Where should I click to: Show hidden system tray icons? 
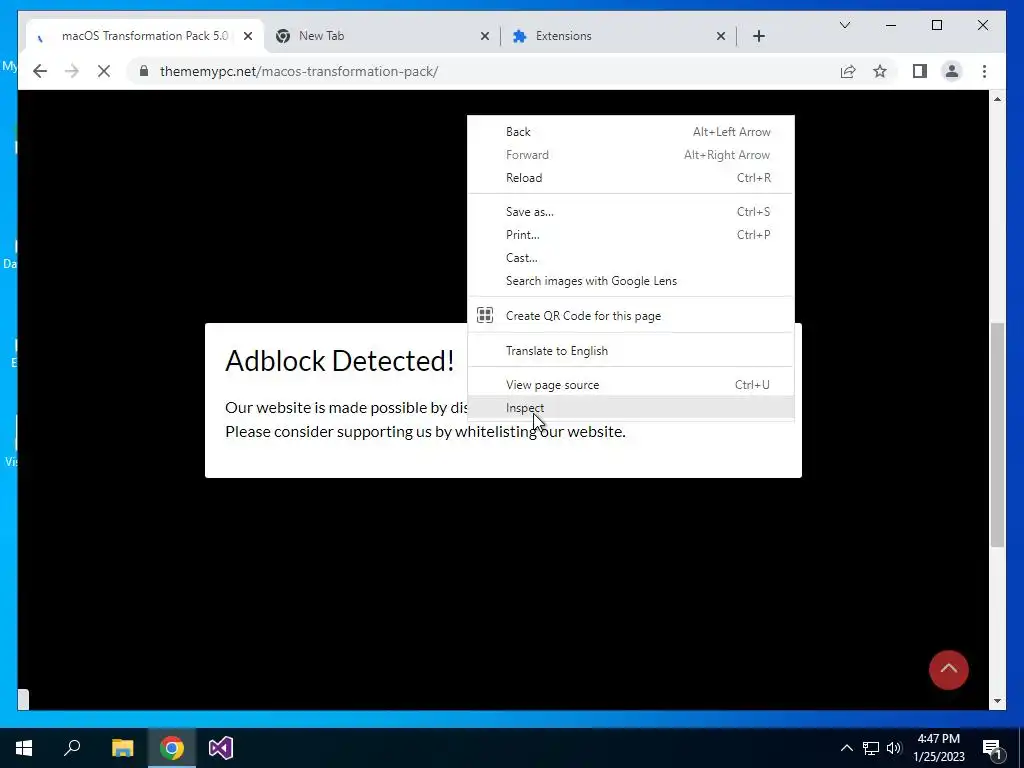[x=846, y=748]
